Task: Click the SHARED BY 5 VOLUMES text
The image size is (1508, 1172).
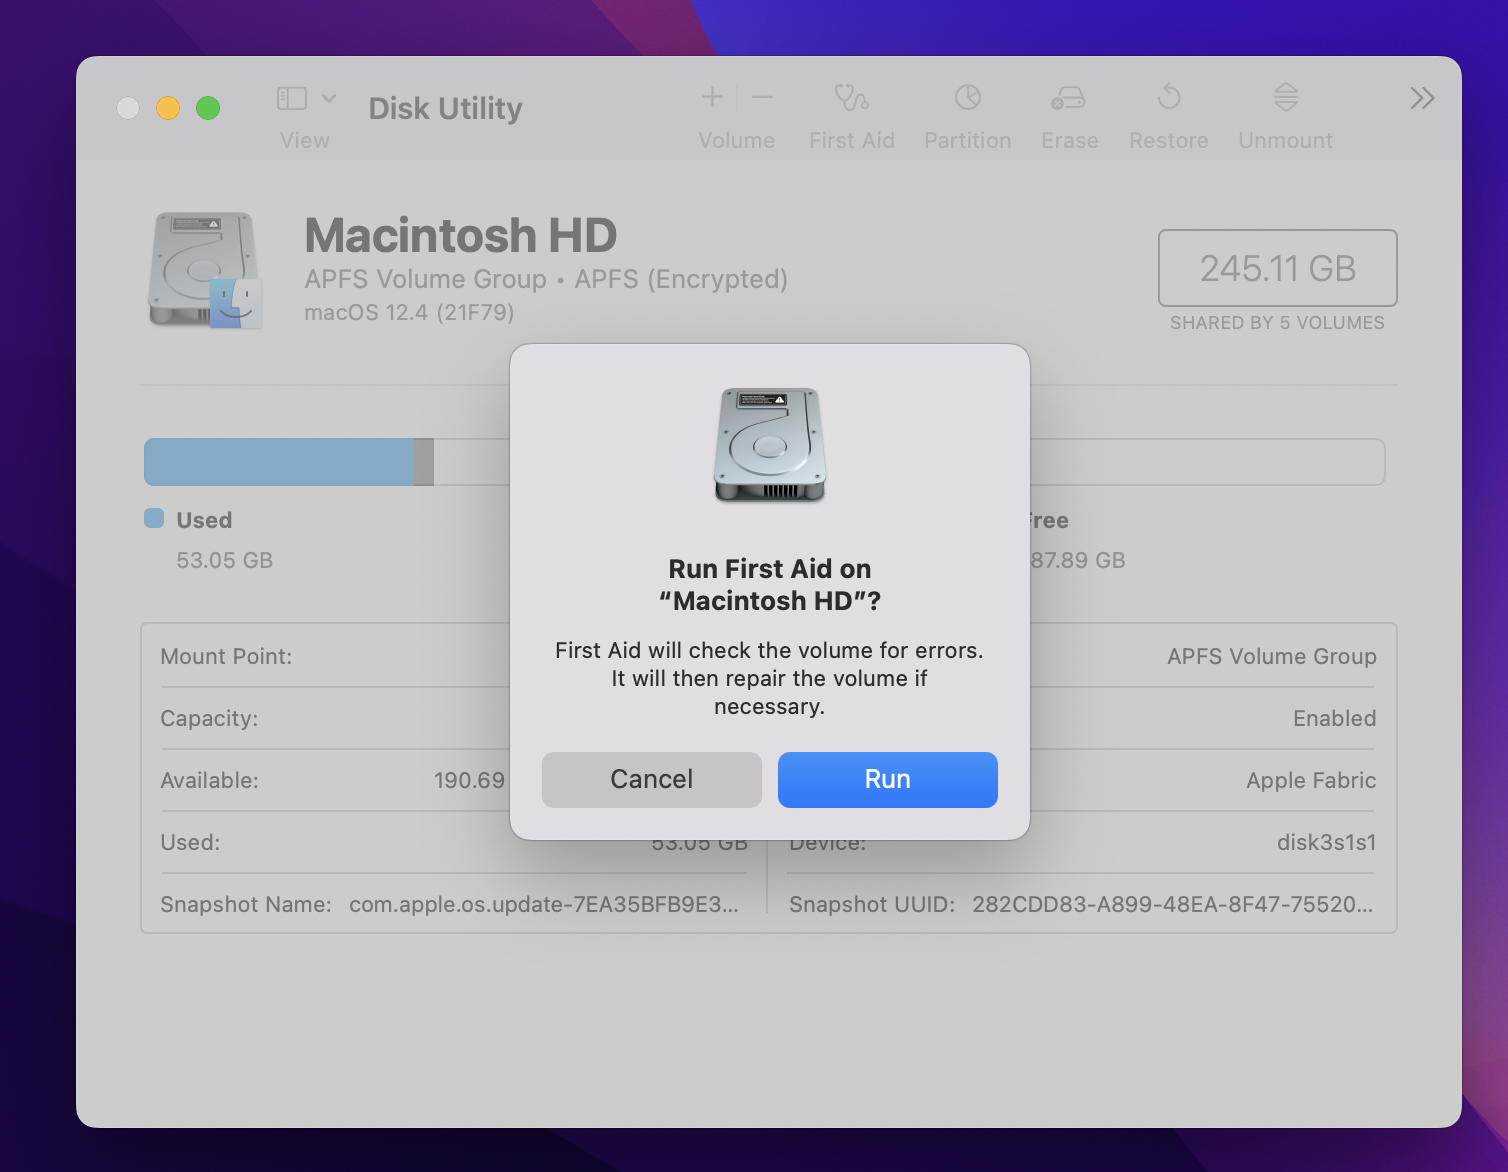Action: point(1277,323)
